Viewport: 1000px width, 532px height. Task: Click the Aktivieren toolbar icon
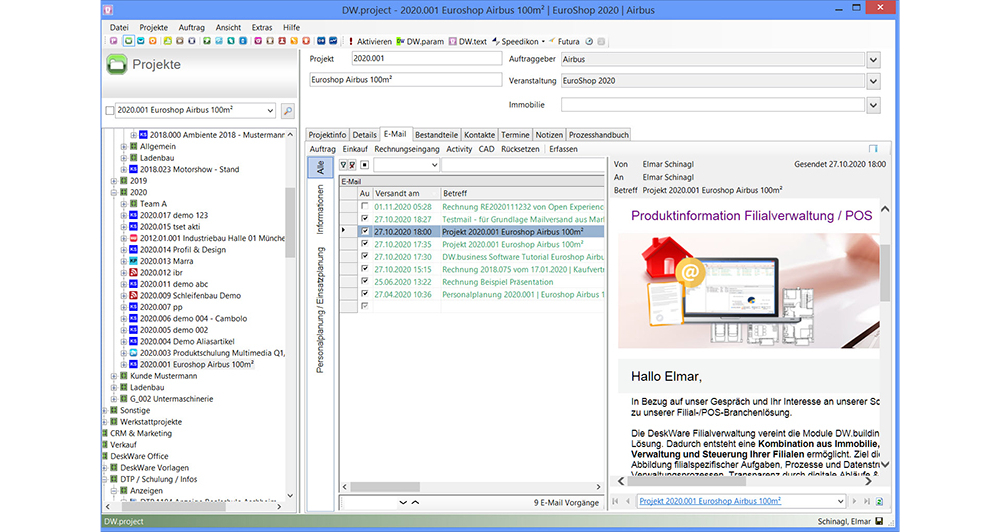coord(369,42)
